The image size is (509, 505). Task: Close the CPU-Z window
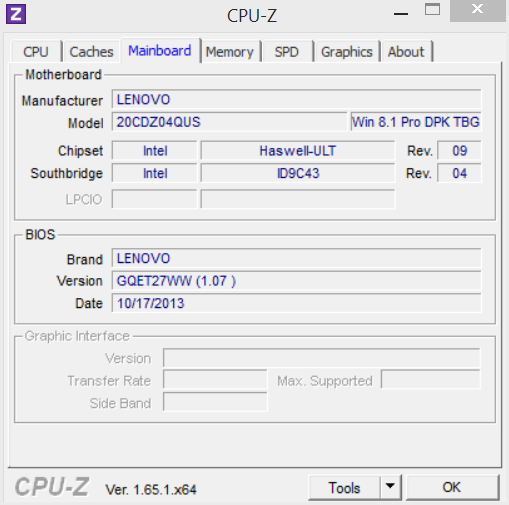[477, 10]
